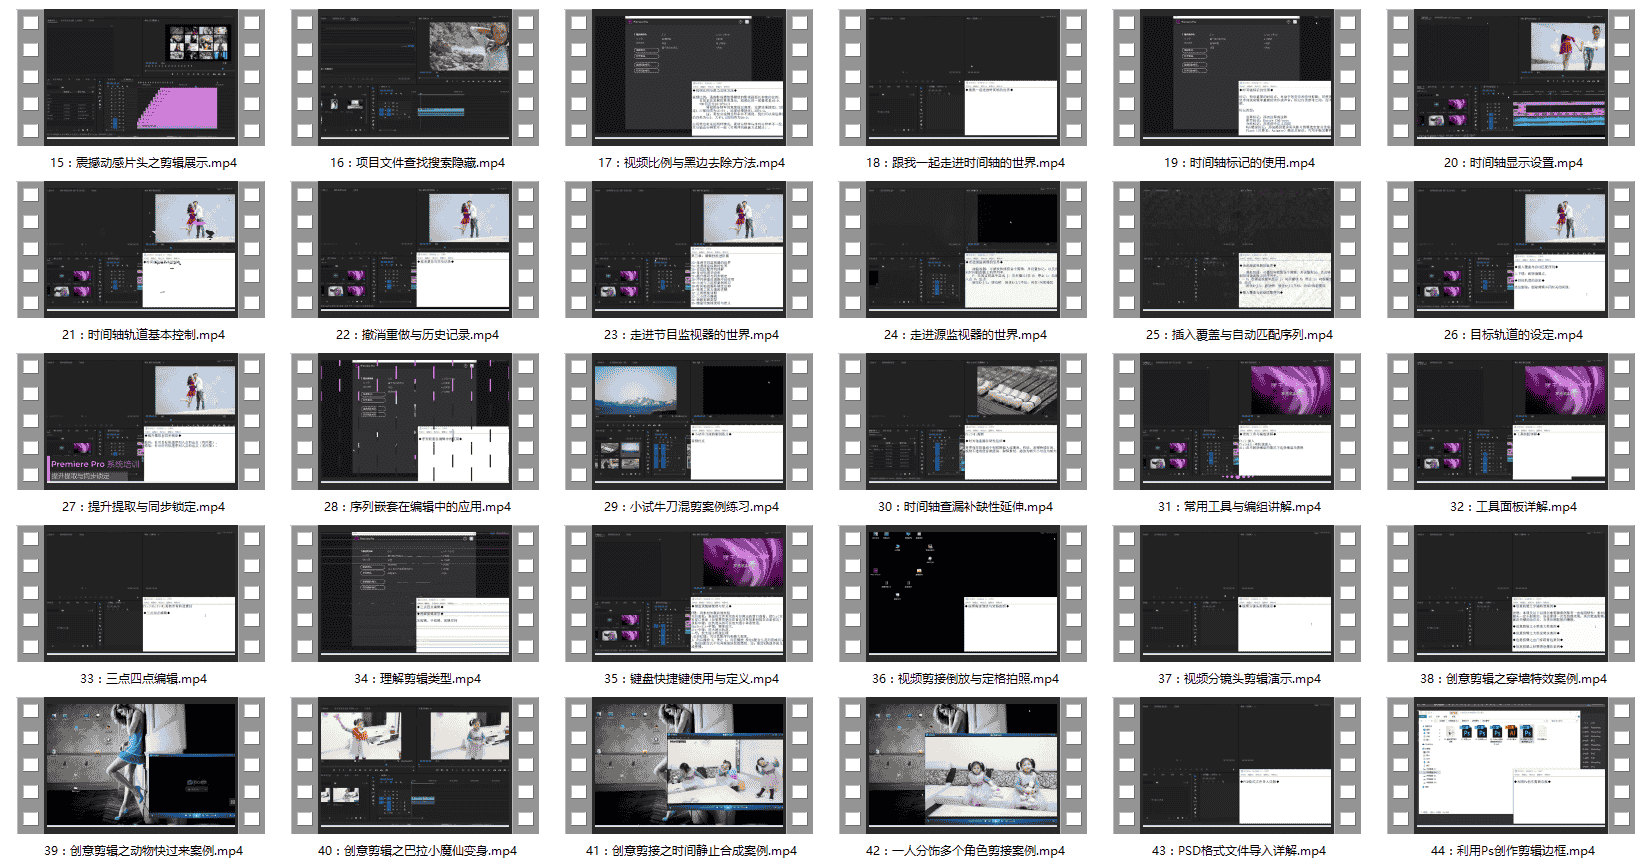Pick the thumbnail of video 29
This screenshot has width=1651, height=866.
[689, 422]
